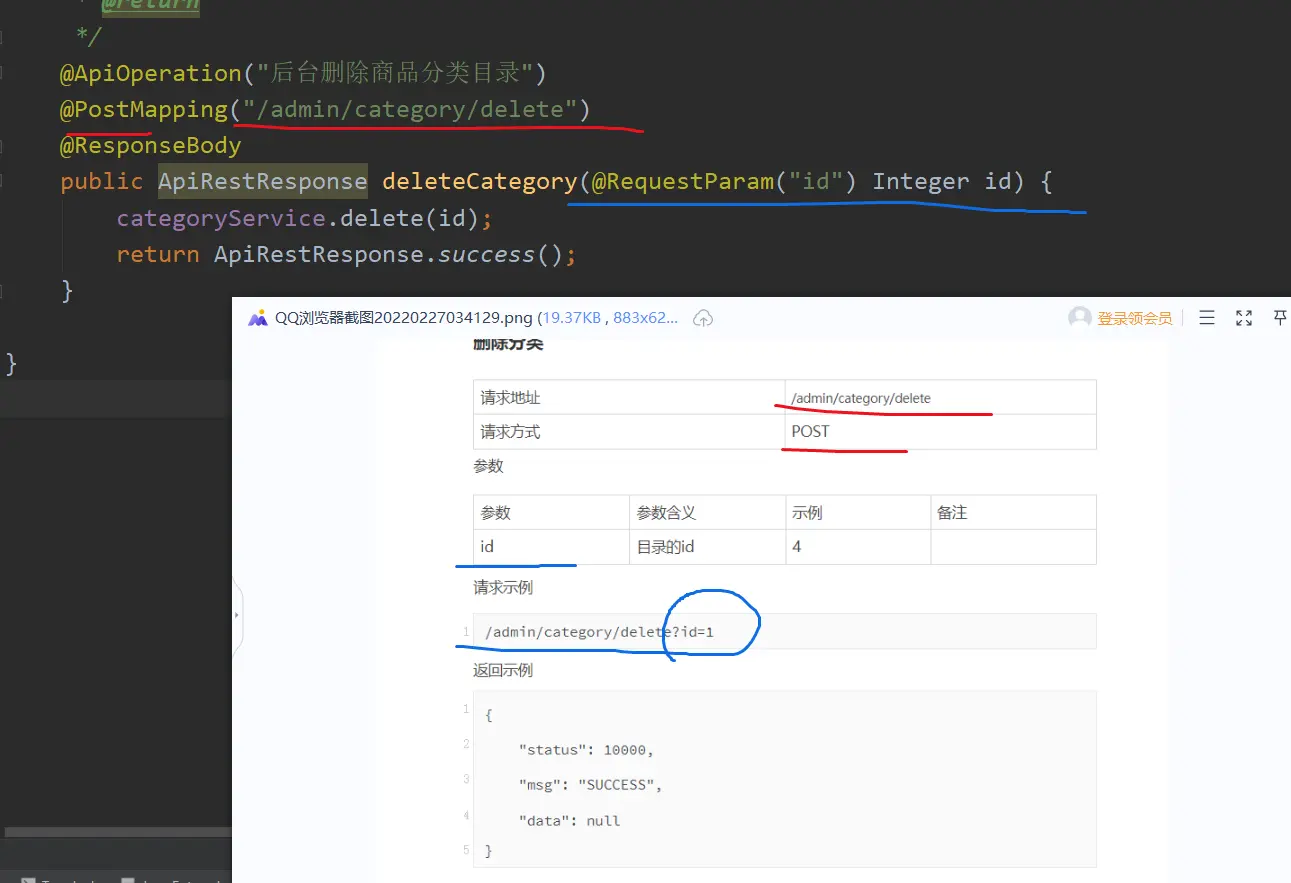Collapse fold marker at method closing brace

point(4,291)
